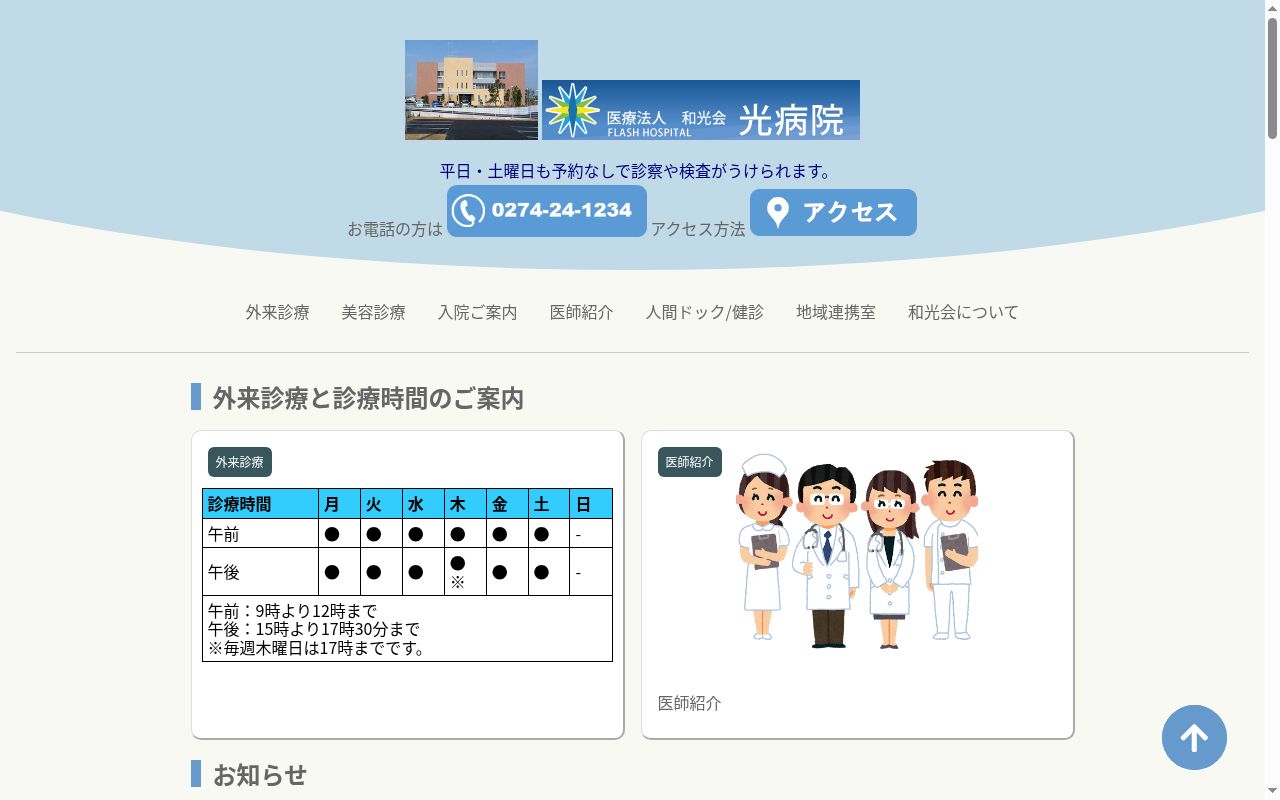Click the 土 column header

(549, 504)
